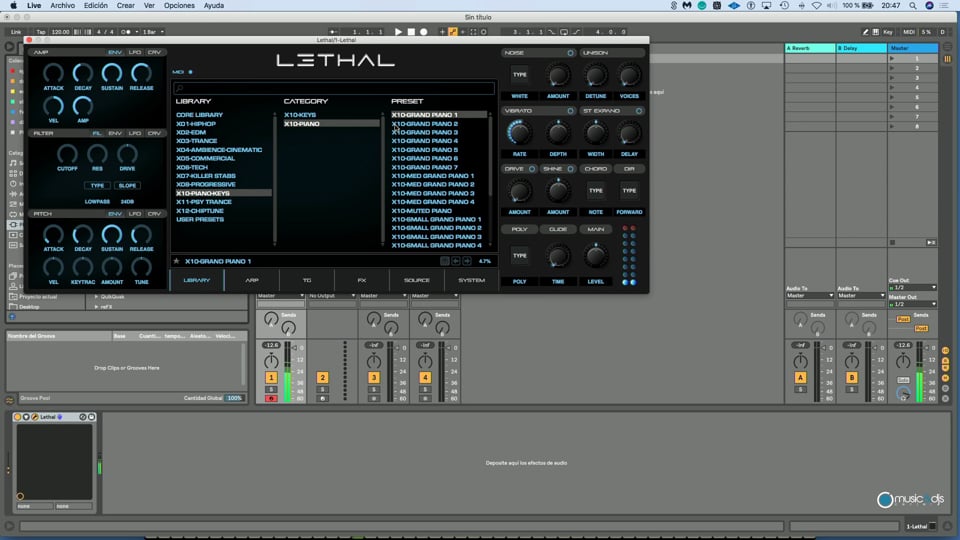This screenshot has height=540, width=960.
Task: Switch to LIBRARY tab in Lethal
Action: point(197,280)
